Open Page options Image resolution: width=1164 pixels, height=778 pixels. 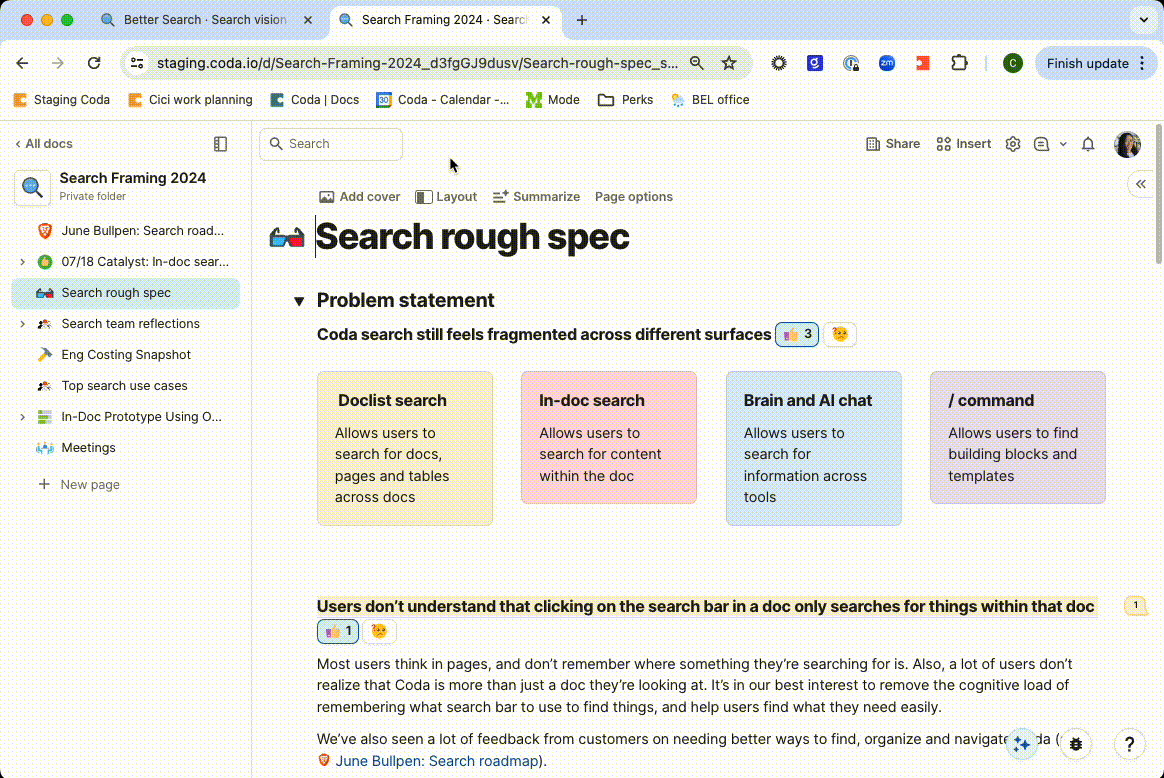click(x=633, y=197)
